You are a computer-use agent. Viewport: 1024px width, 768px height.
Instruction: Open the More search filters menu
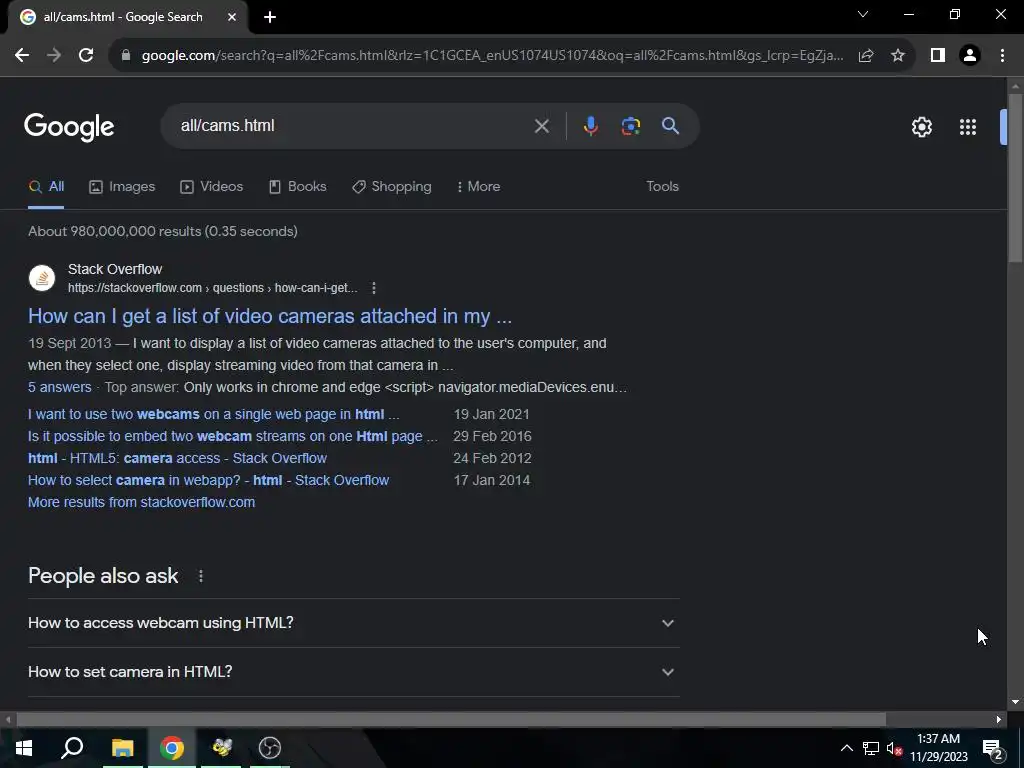pos(479,187)
